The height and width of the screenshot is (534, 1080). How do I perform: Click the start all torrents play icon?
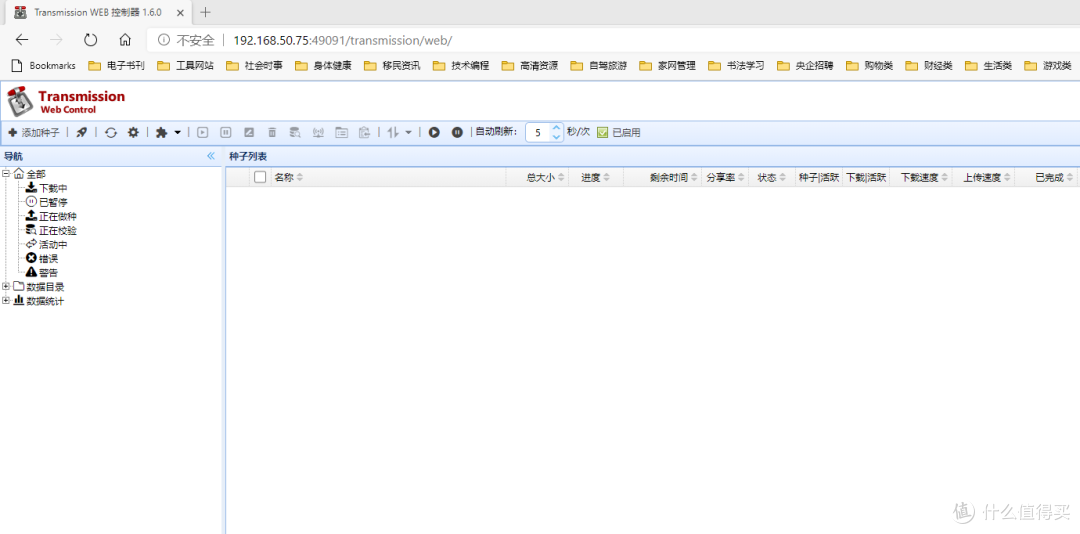pyautogui.click(x=434, y=132)
